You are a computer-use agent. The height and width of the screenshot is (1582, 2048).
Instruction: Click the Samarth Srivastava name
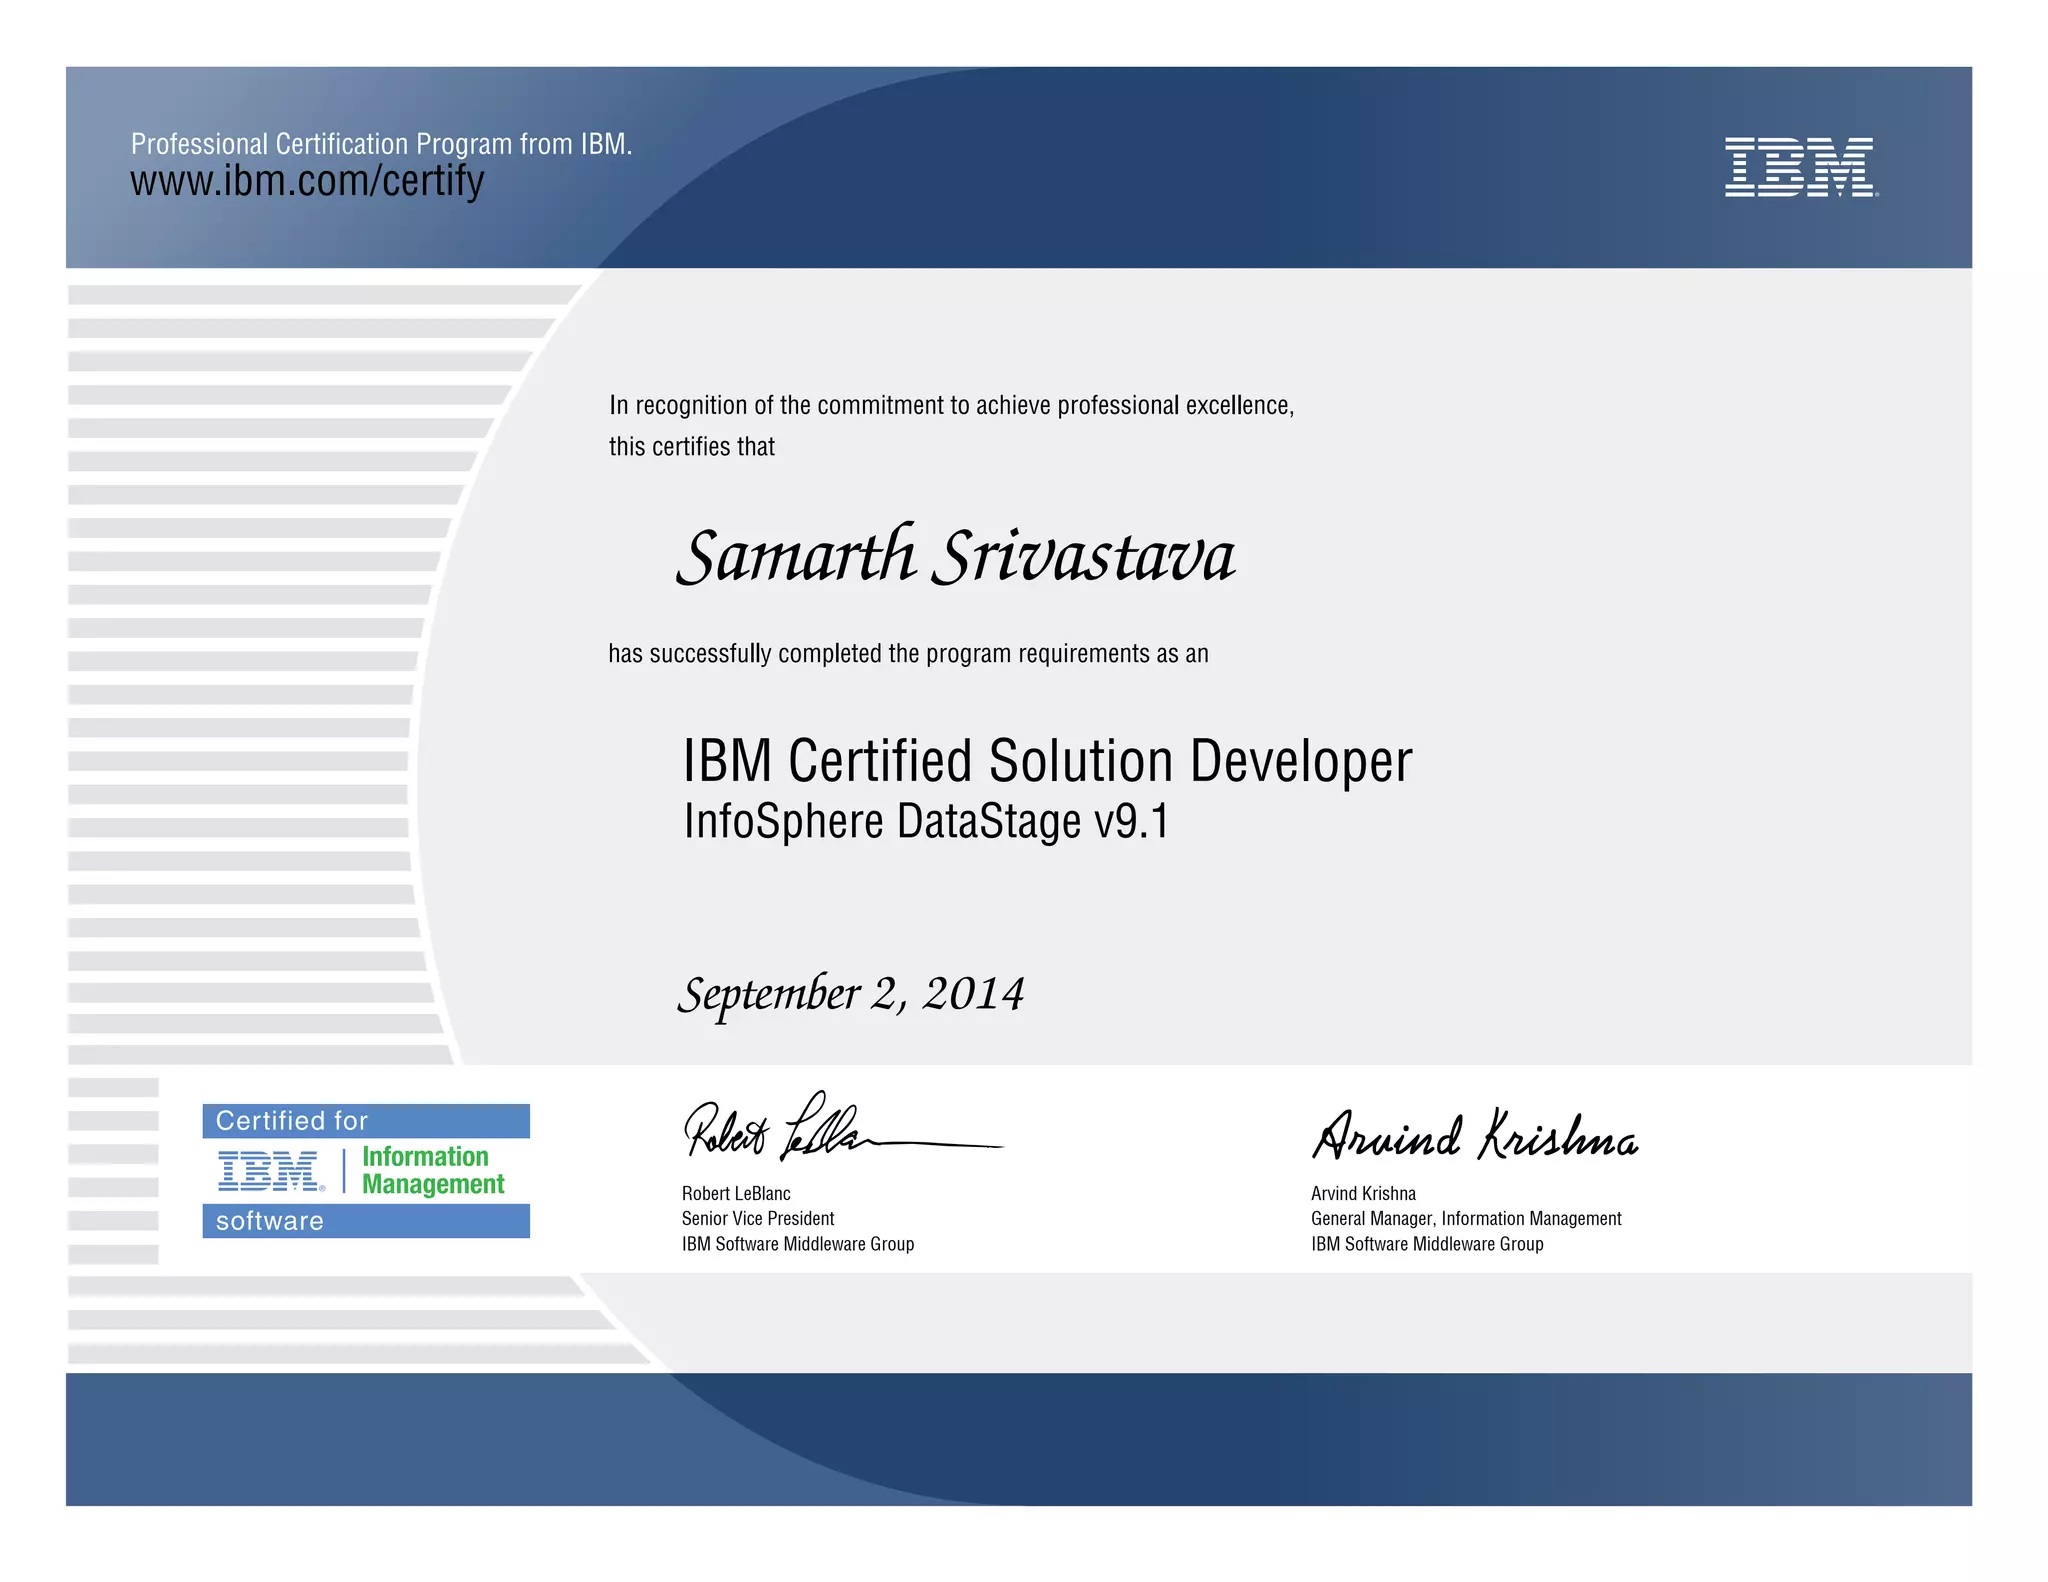(x=955, y=556)
